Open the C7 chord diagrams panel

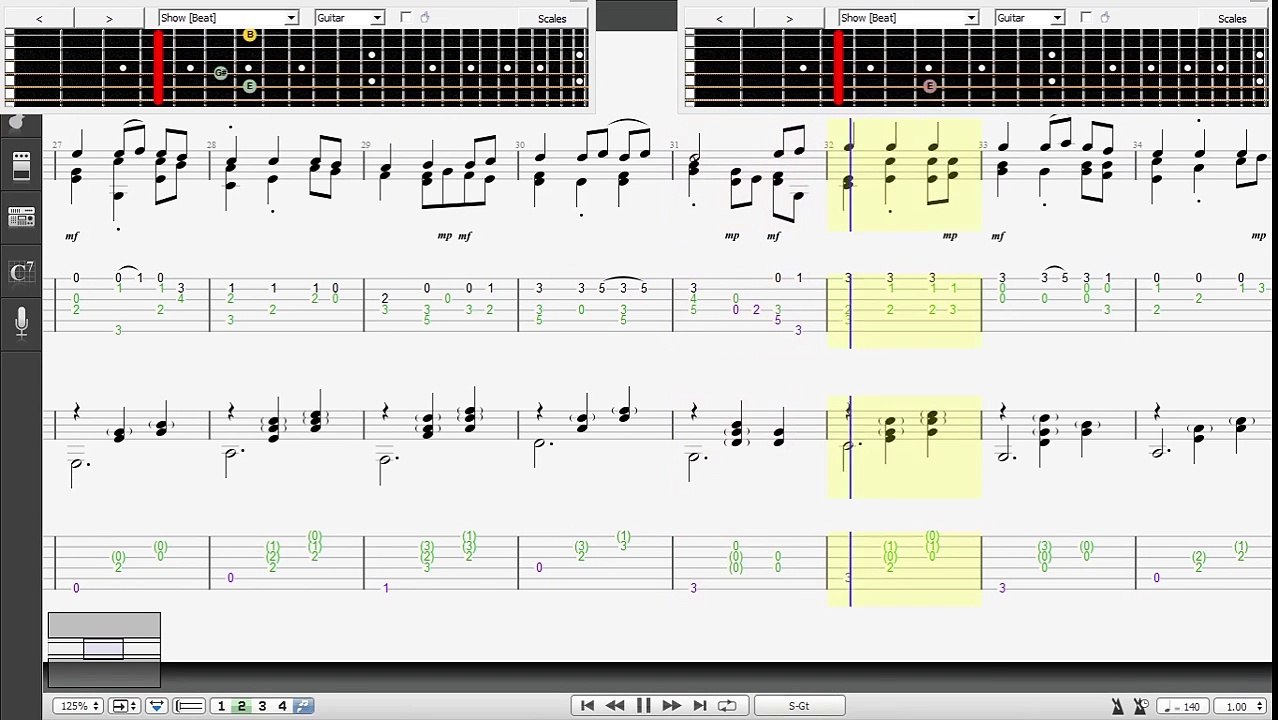21,272
